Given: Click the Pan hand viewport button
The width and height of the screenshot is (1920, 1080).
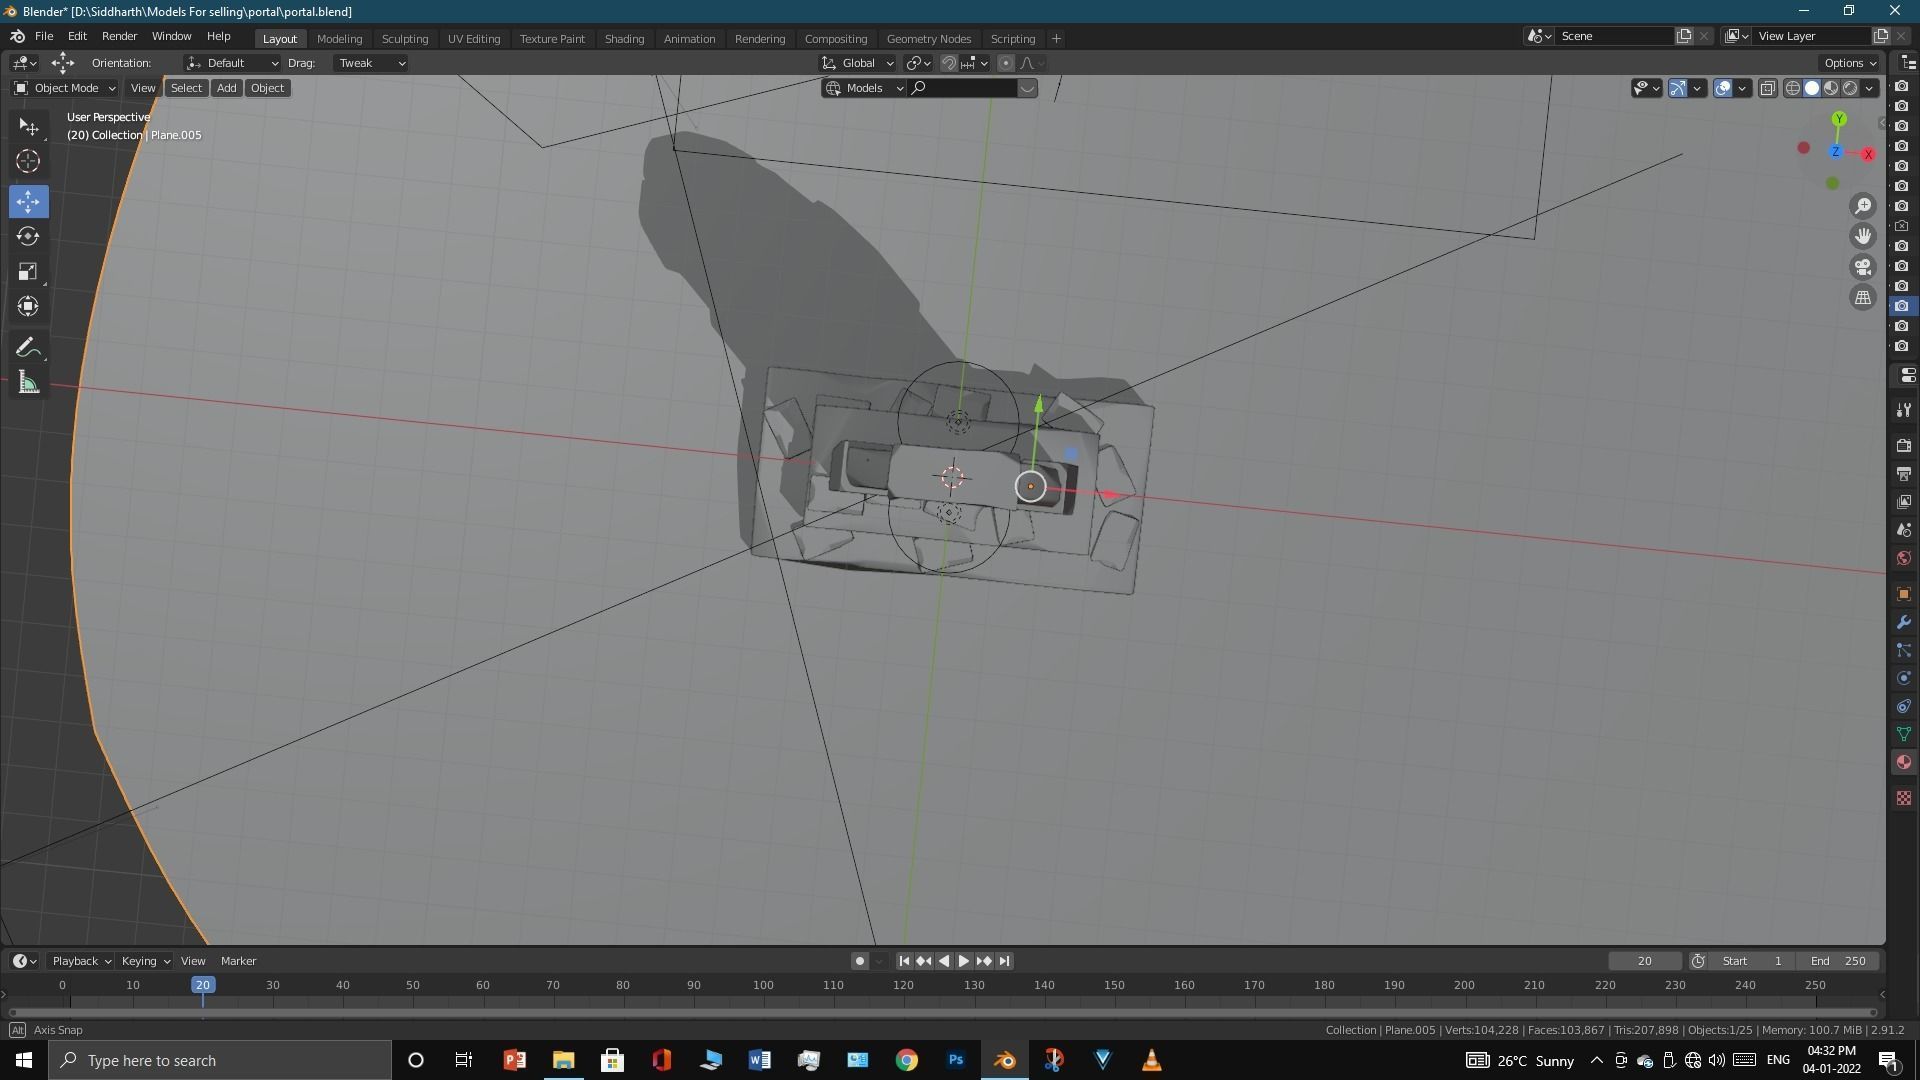Looking at the screenshot, I should [x=1863, y=236].
